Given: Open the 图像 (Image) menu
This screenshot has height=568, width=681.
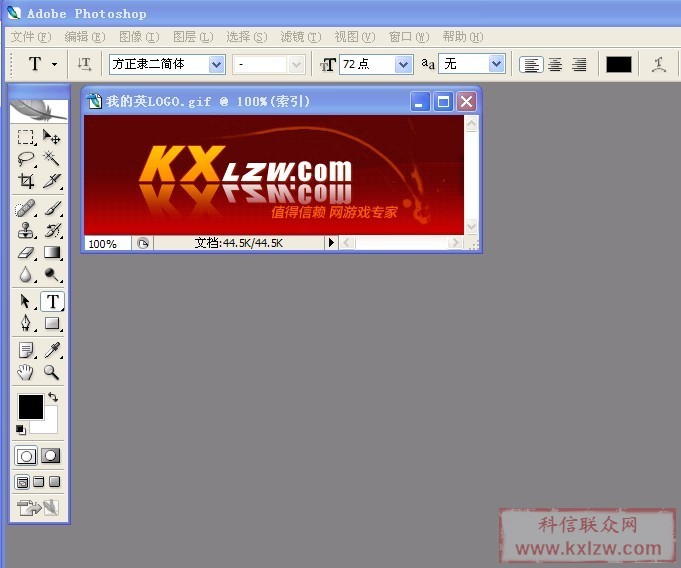Looking at the screenshot, I should [139, 37].
